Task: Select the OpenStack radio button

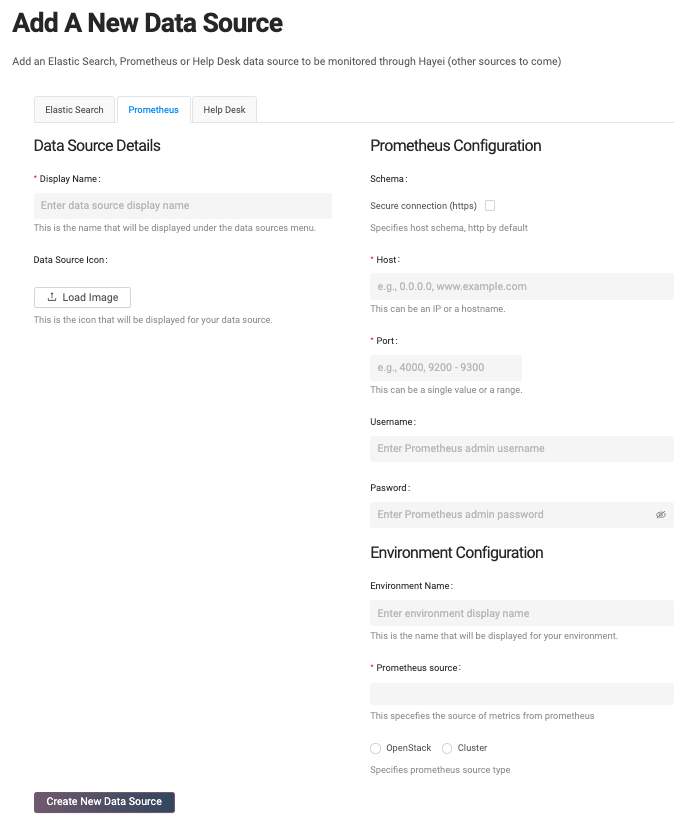Action: point(376,748)
